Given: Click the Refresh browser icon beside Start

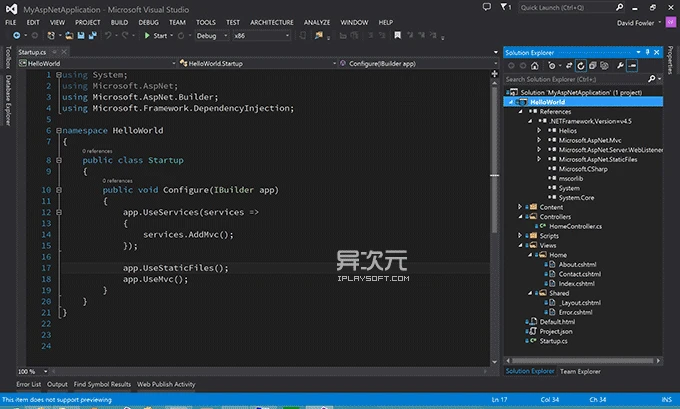Looking at the screenshot, I should pyautogui.click(x=181, y=36).
